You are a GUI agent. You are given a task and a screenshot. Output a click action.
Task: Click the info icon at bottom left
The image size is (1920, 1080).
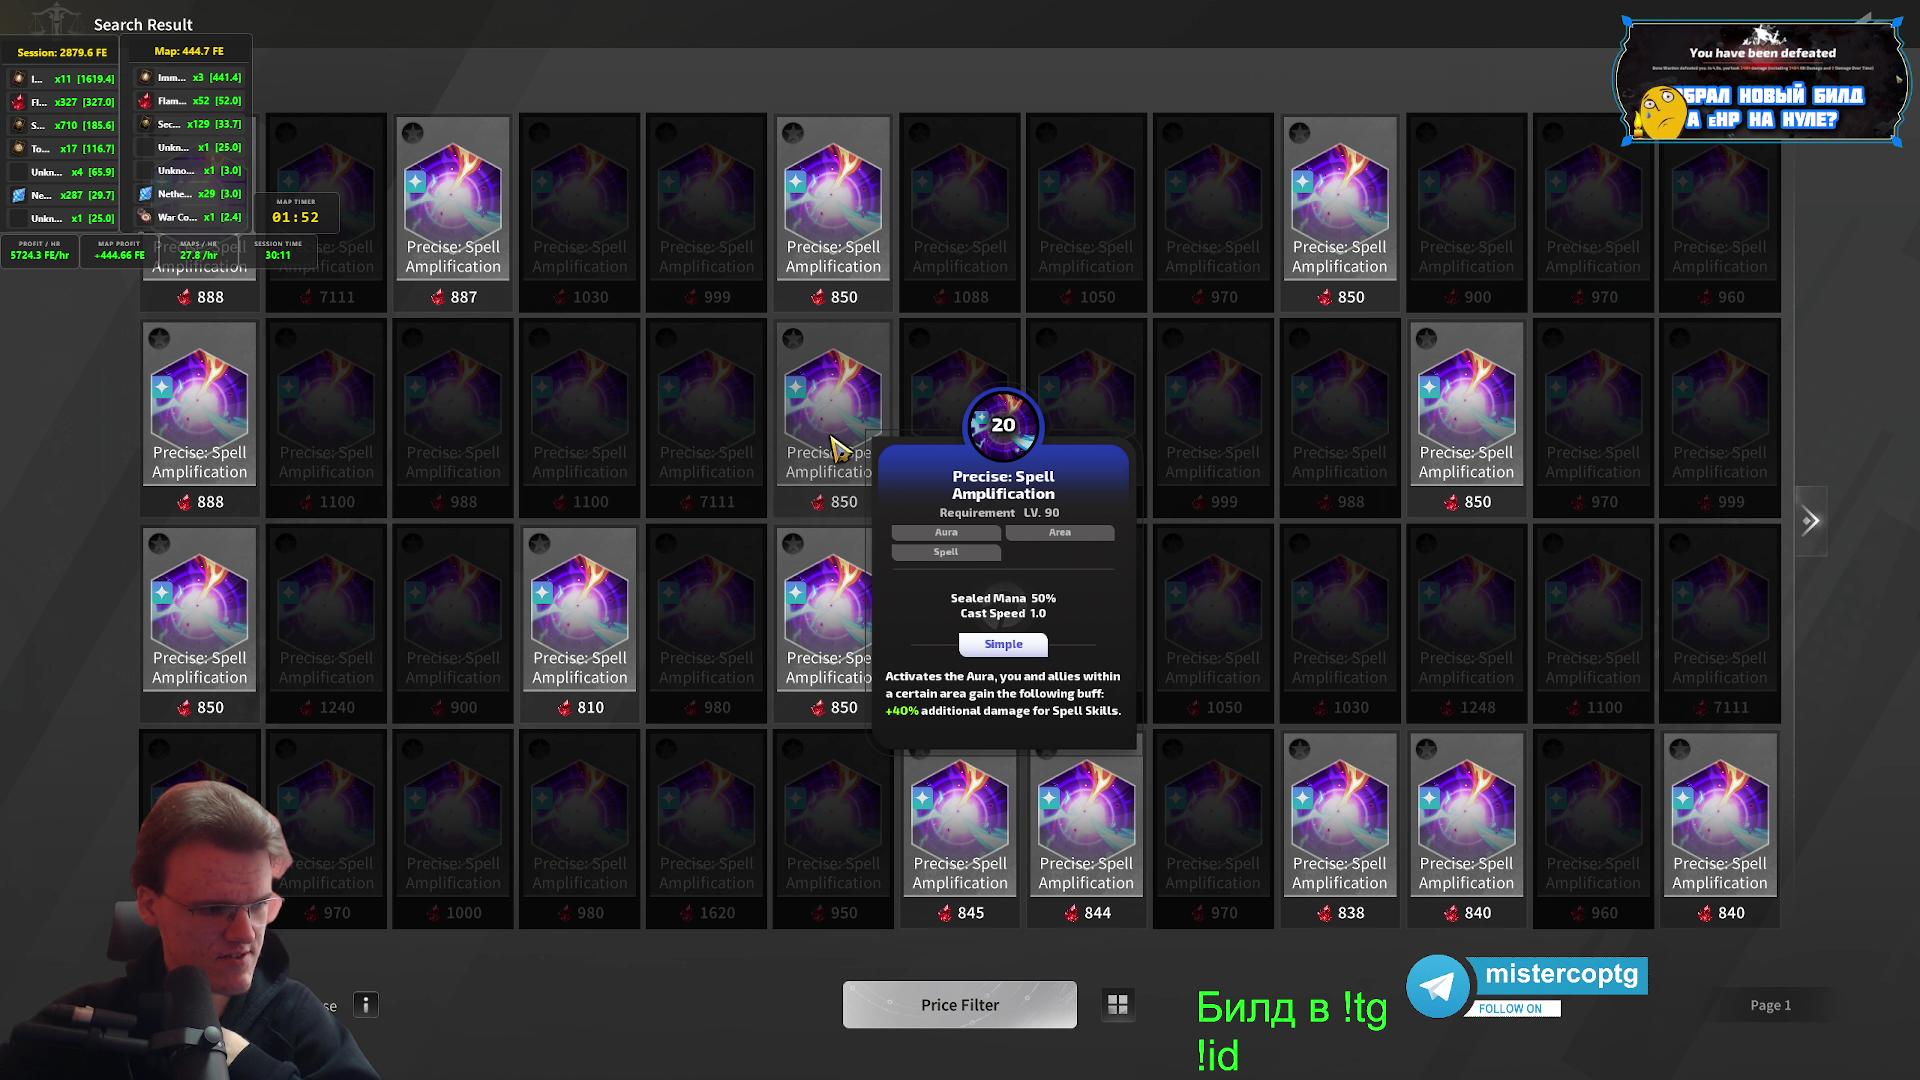(x=366, y=1005)
